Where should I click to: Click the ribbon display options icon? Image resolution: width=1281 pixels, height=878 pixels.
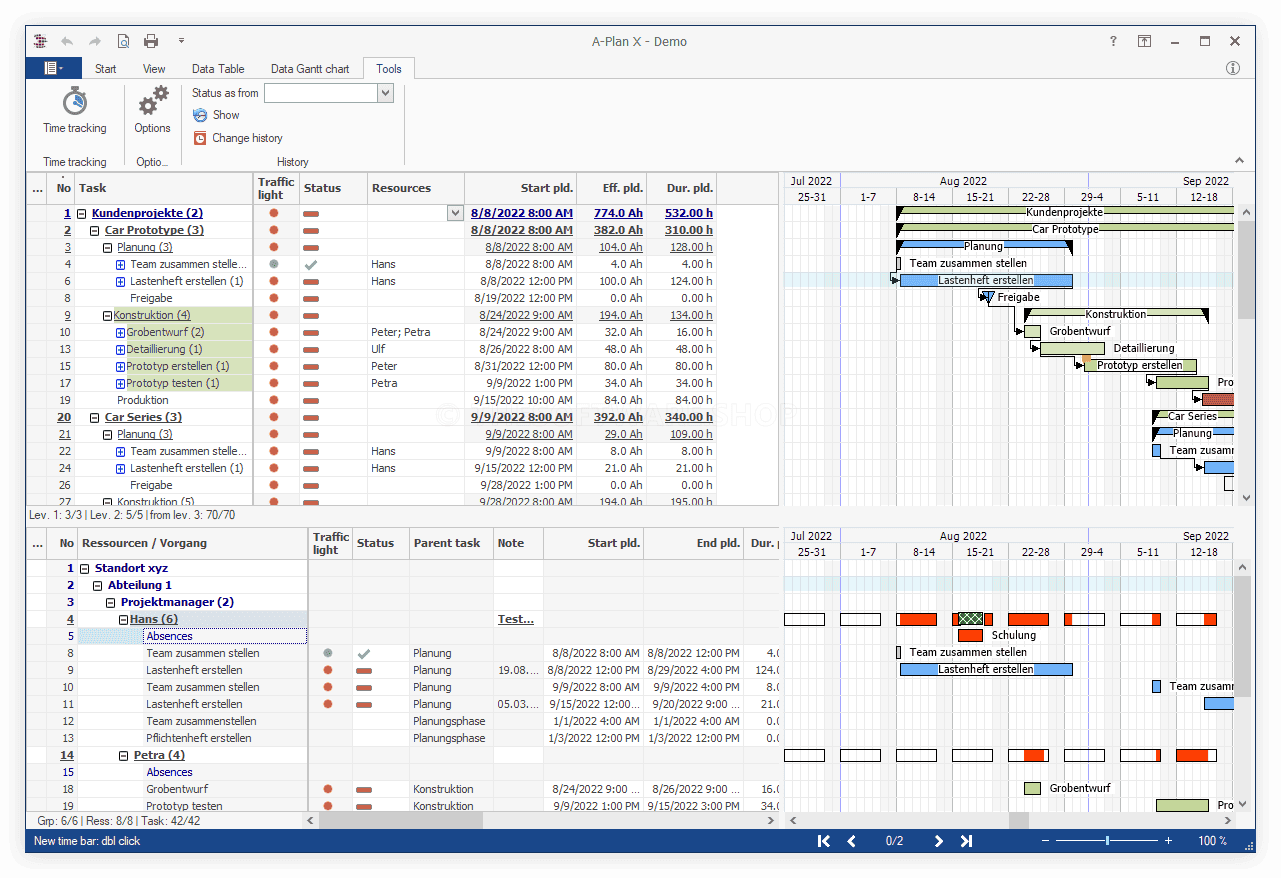click(1144, 41)
